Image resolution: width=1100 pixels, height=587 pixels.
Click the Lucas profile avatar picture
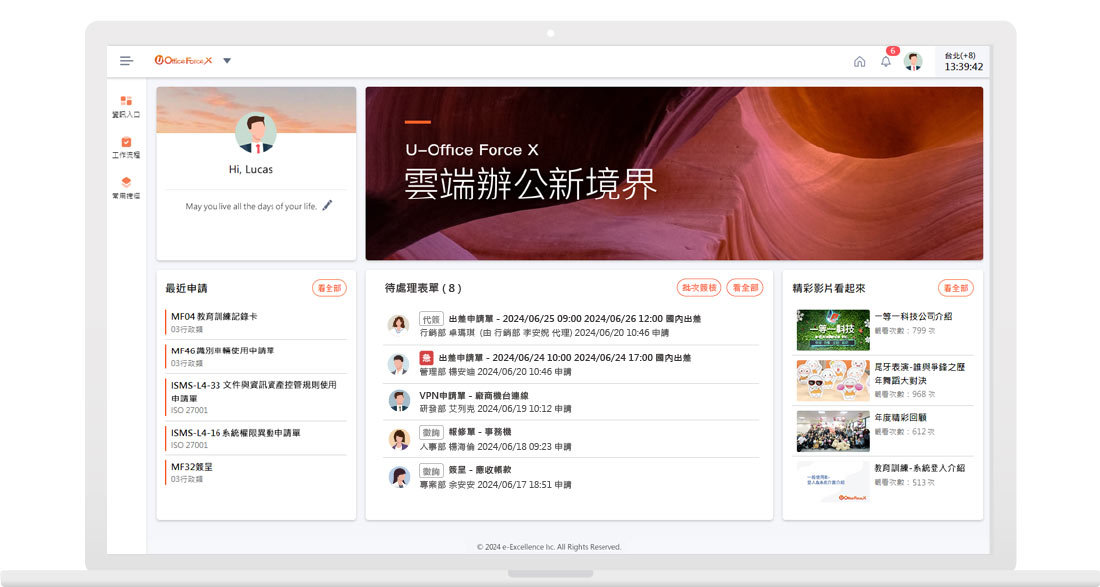pos(255,133)
